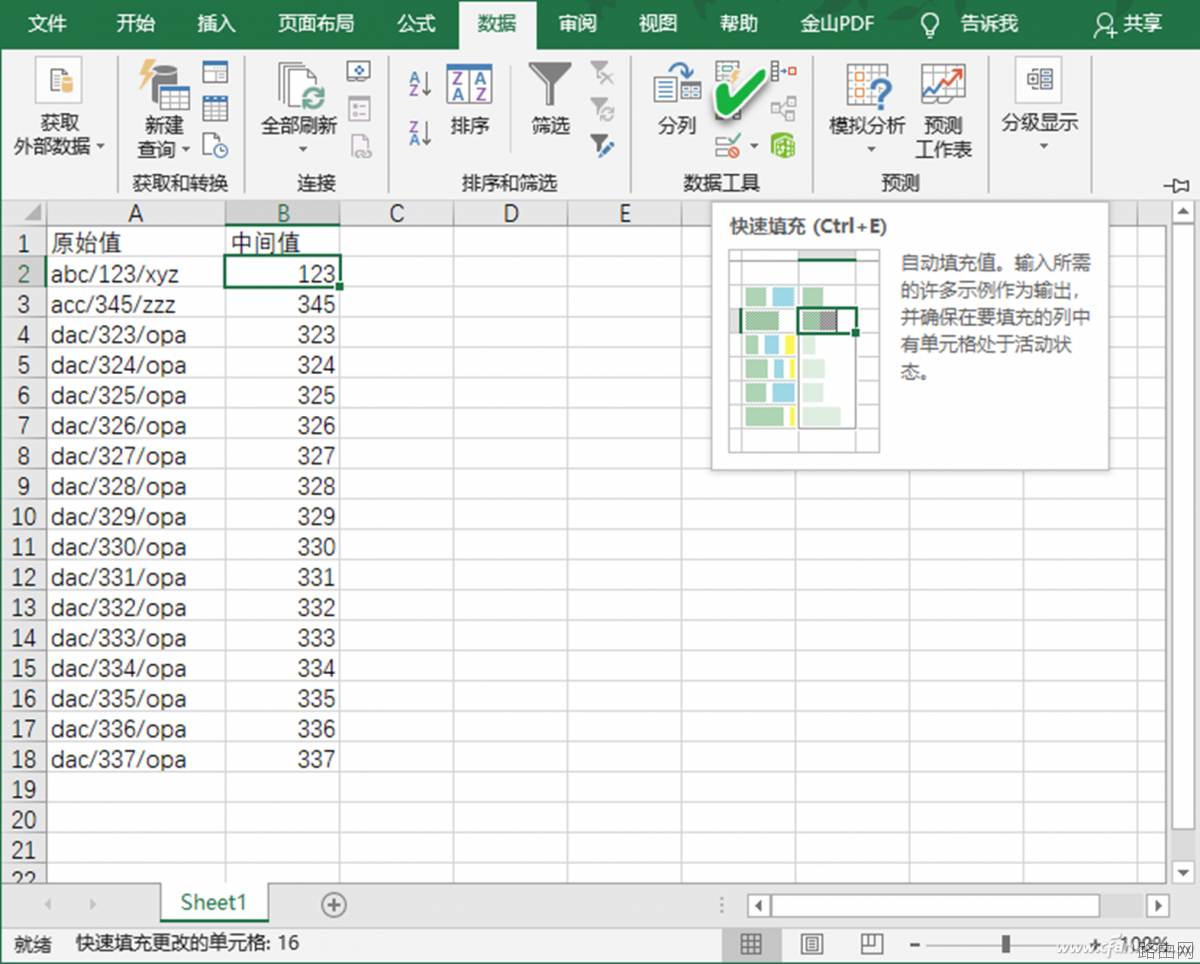Click the Sort Z to A descending icon
The width and height of the screenshot is (1200, 964).
pyautogui.click(x=420, y=132)
